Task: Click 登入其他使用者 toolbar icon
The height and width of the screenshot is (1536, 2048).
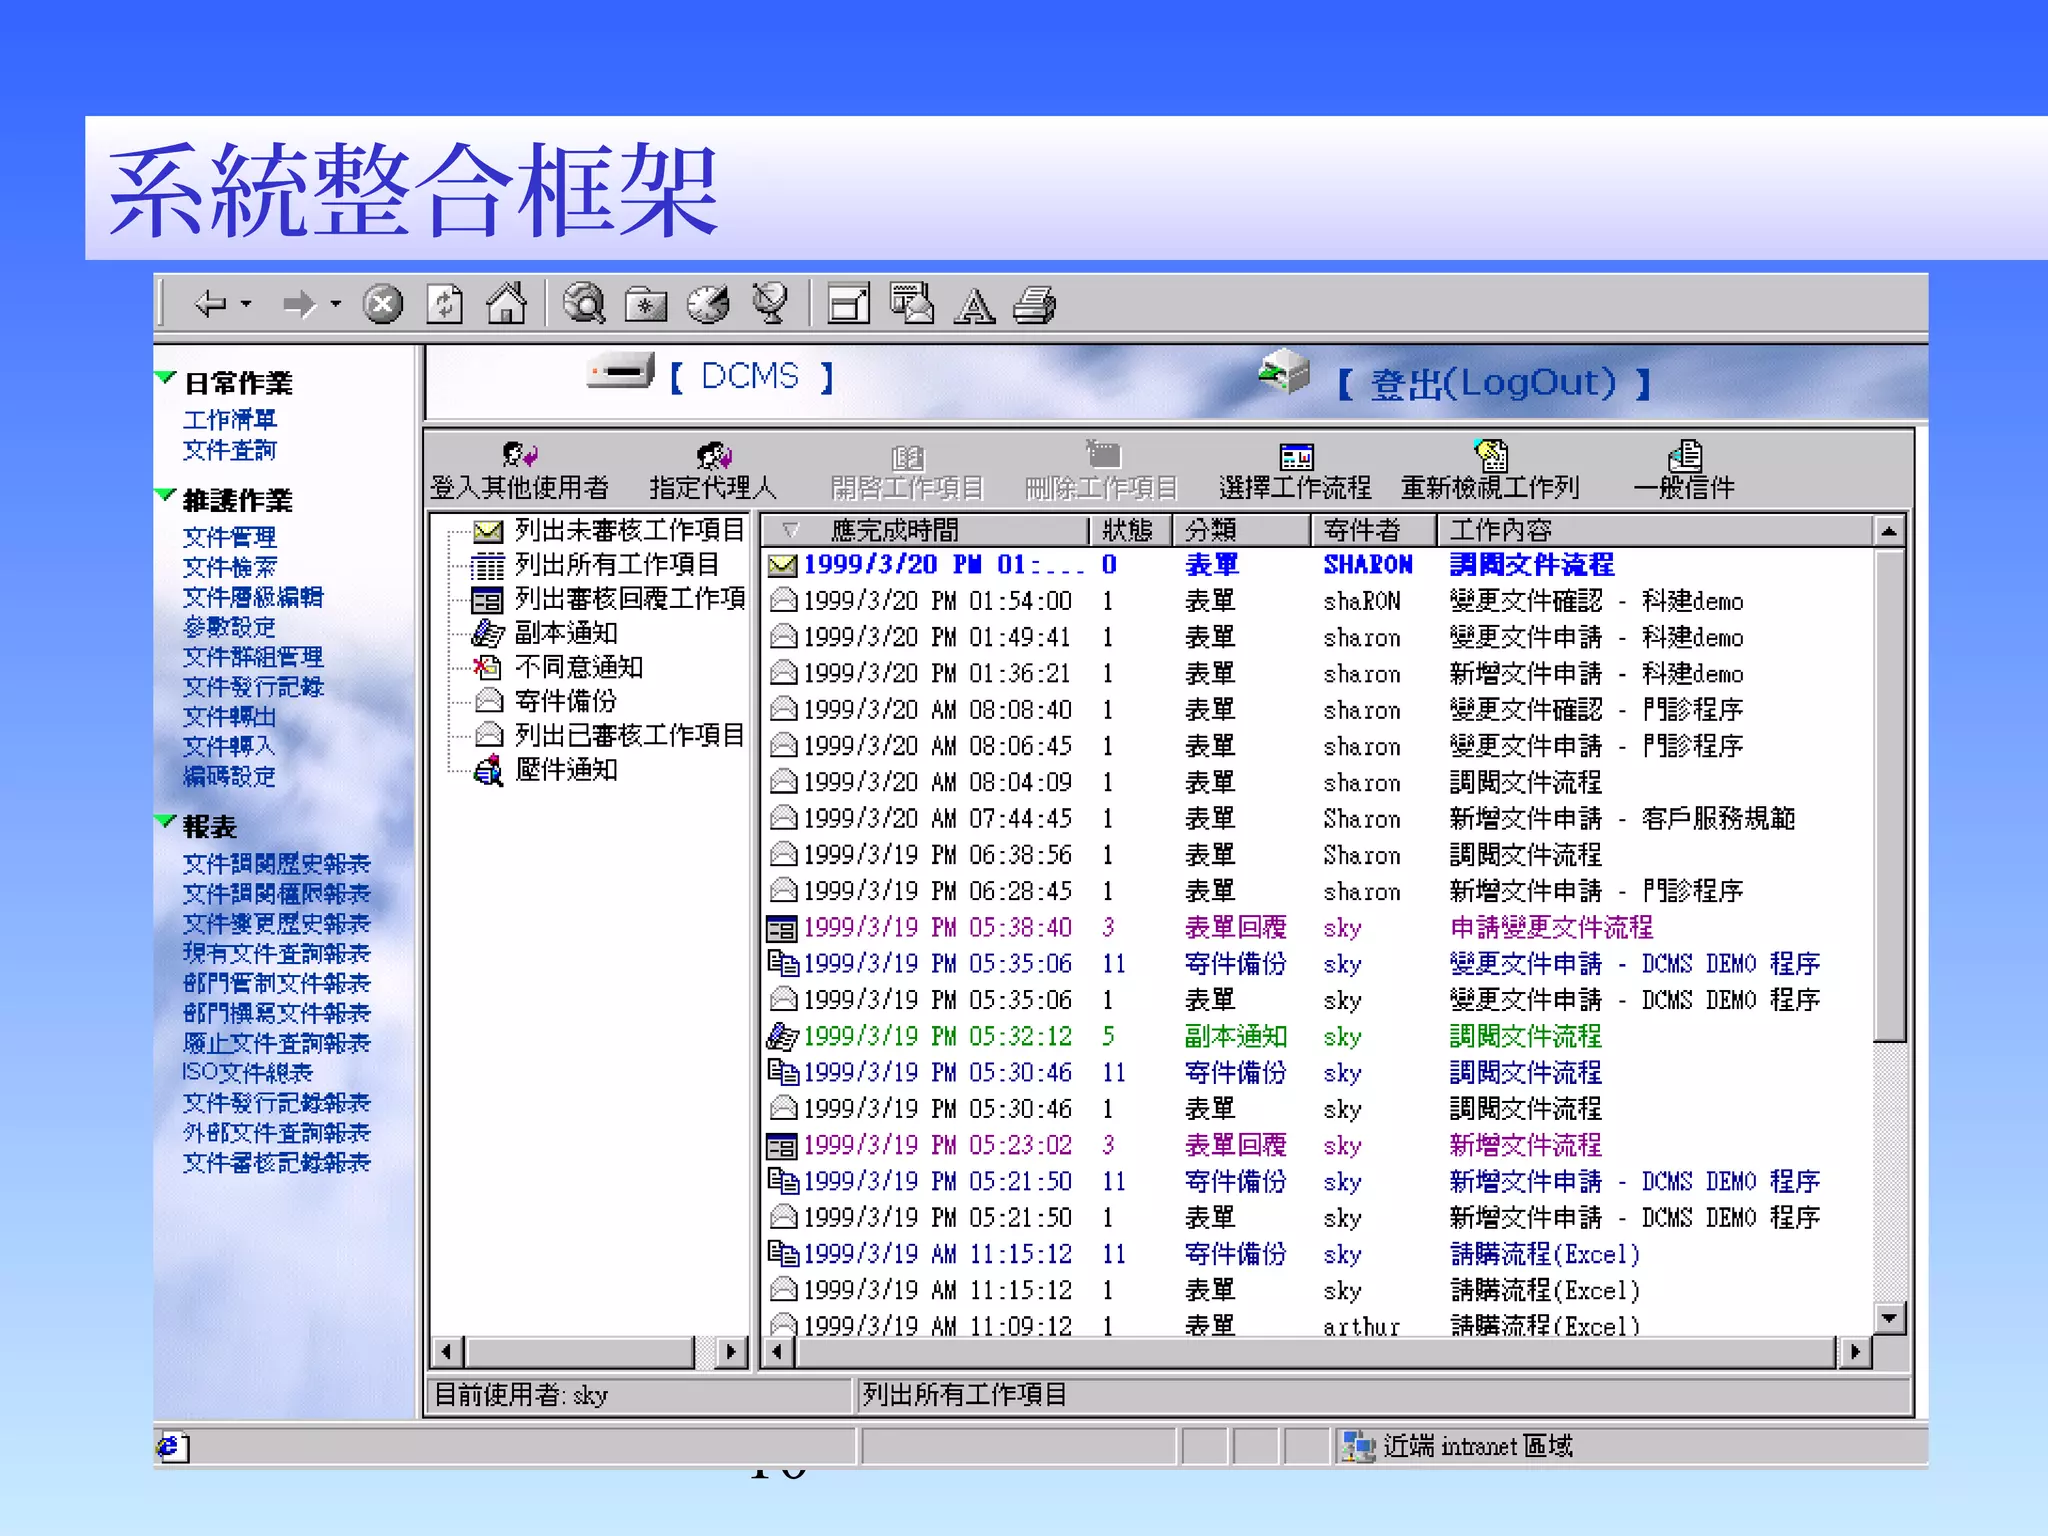Action: click(x=519, y=456)
